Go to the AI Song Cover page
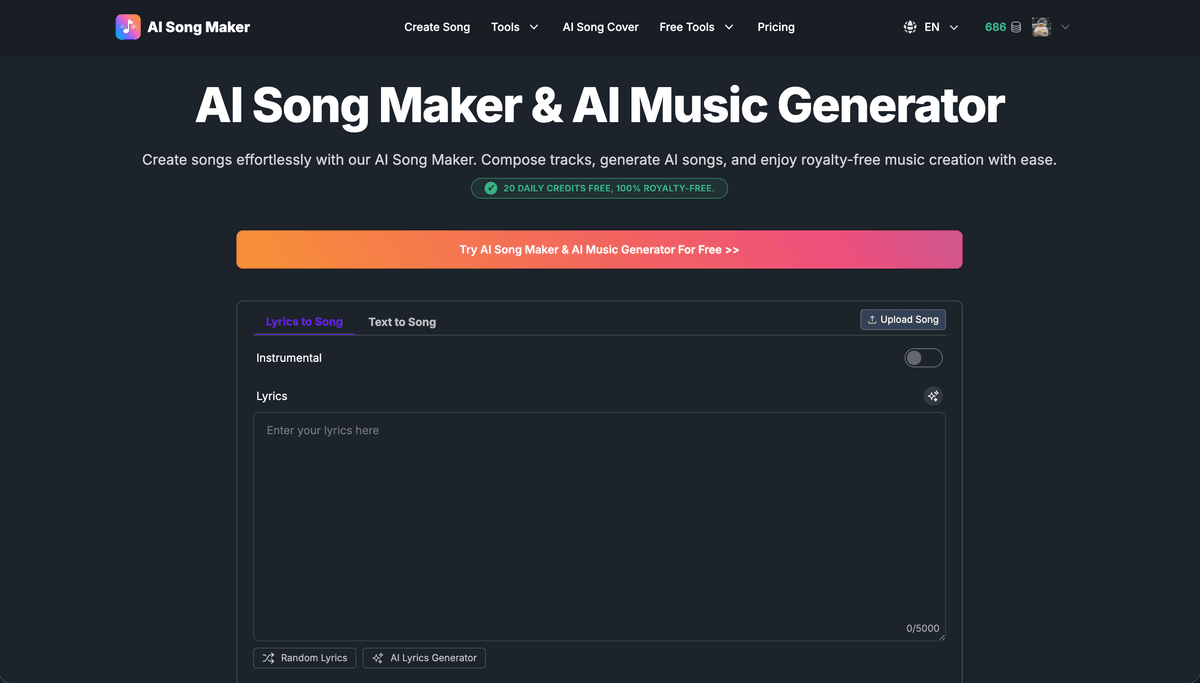The width and height of the screenshot is (1200, 683). (601, 27)
